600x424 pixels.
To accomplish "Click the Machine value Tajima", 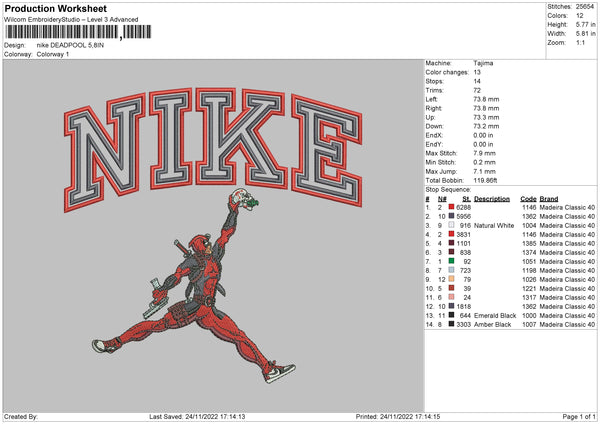I will tap(483, 63).
